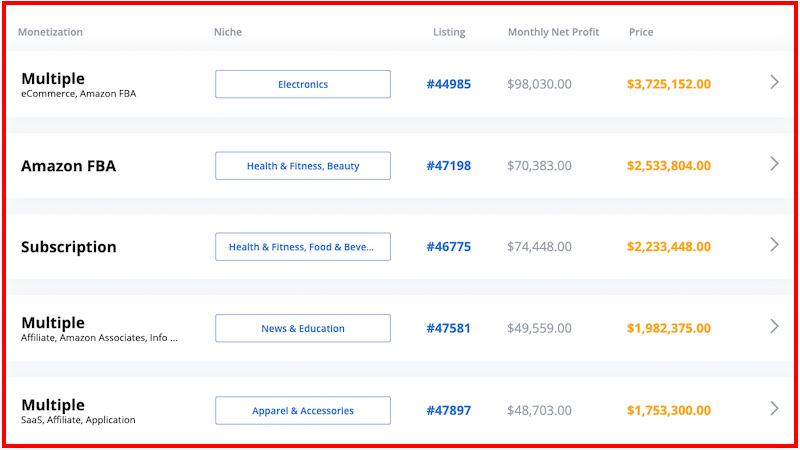This screenshot has height=450, width=800.
Task: Open chevron arrow for listing #47897
Action: click(774, 408)
